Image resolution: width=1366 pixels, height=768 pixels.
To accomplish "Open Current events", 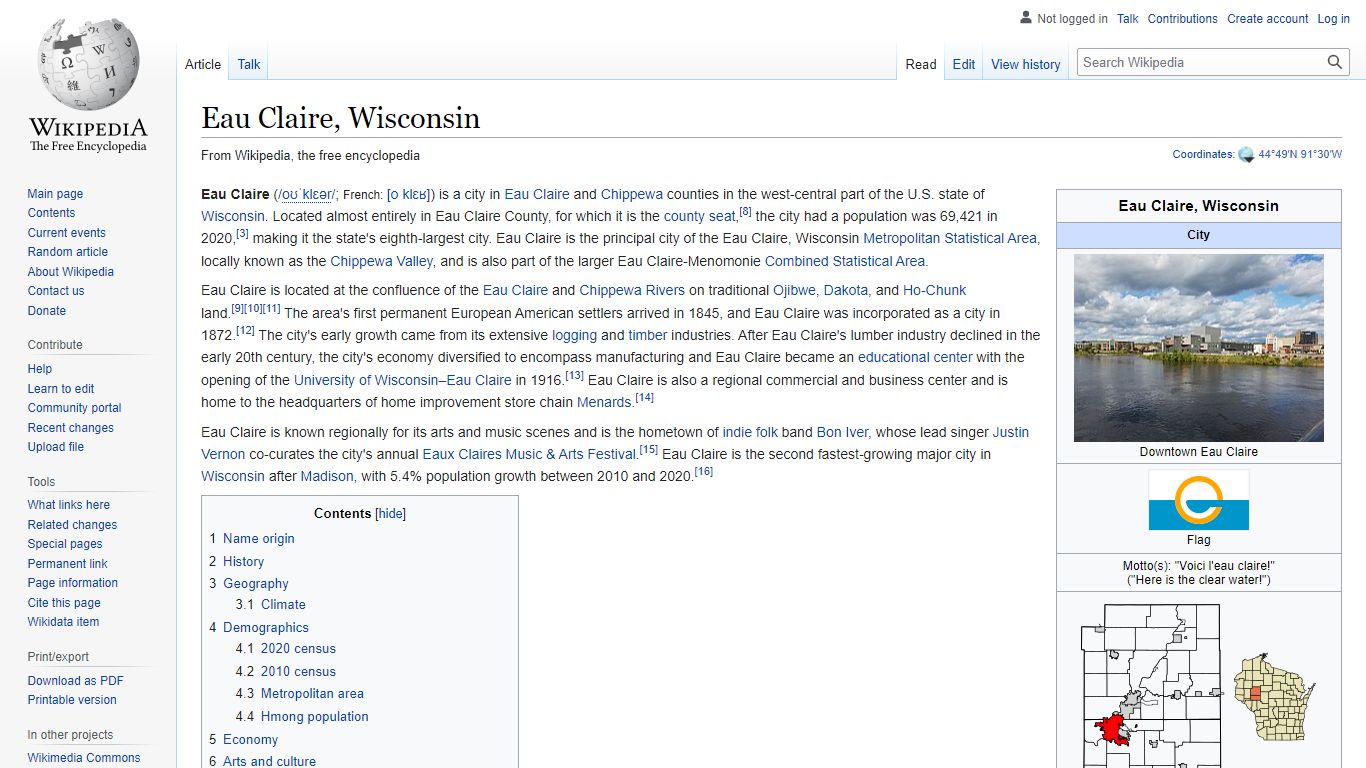I will [x=66, y=233].
